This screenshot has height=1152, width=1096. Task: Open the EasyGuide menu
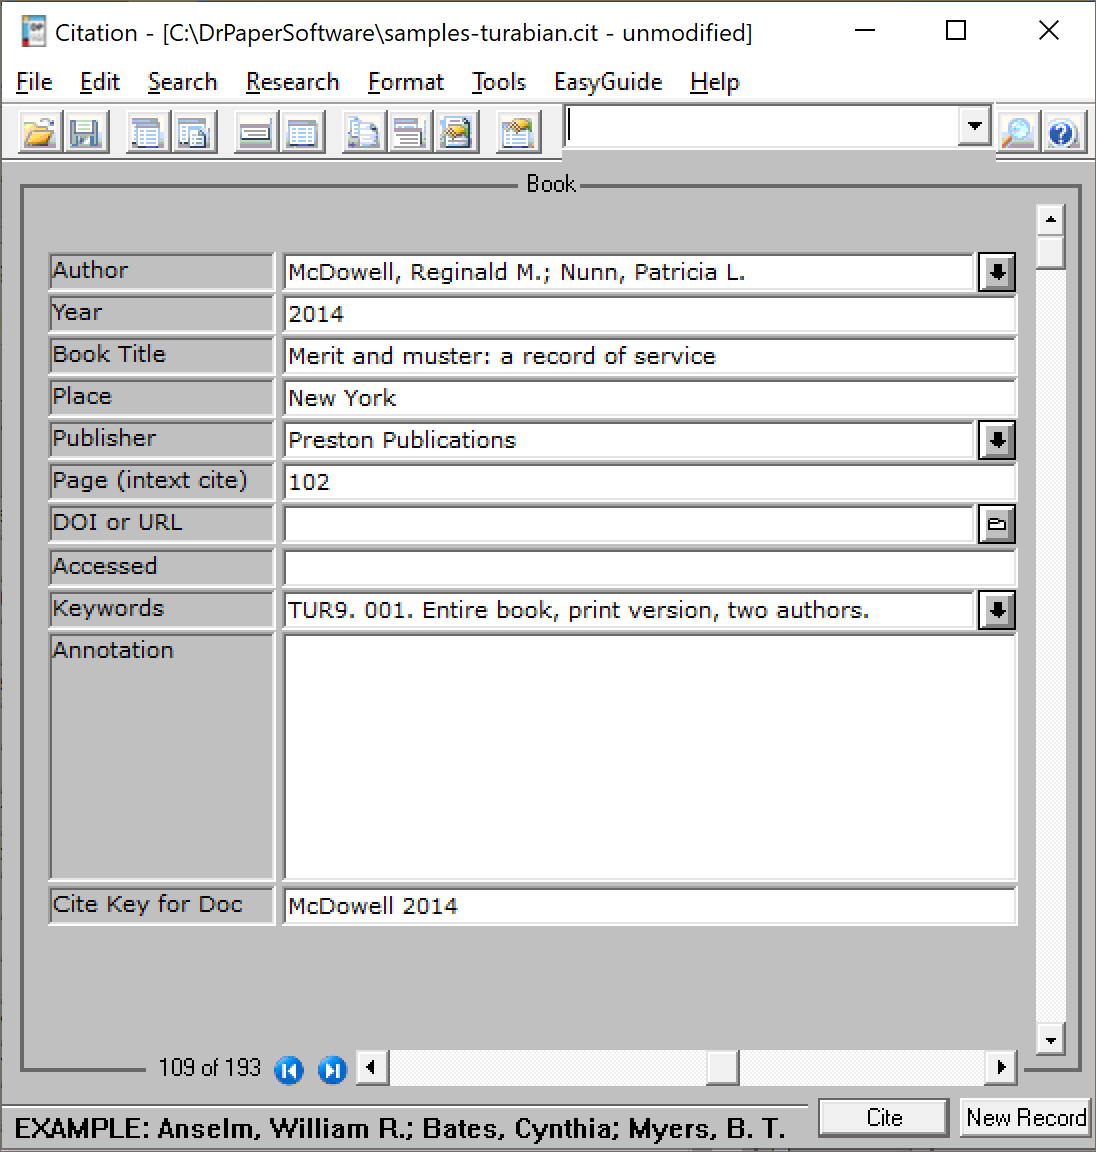(608, 82)
